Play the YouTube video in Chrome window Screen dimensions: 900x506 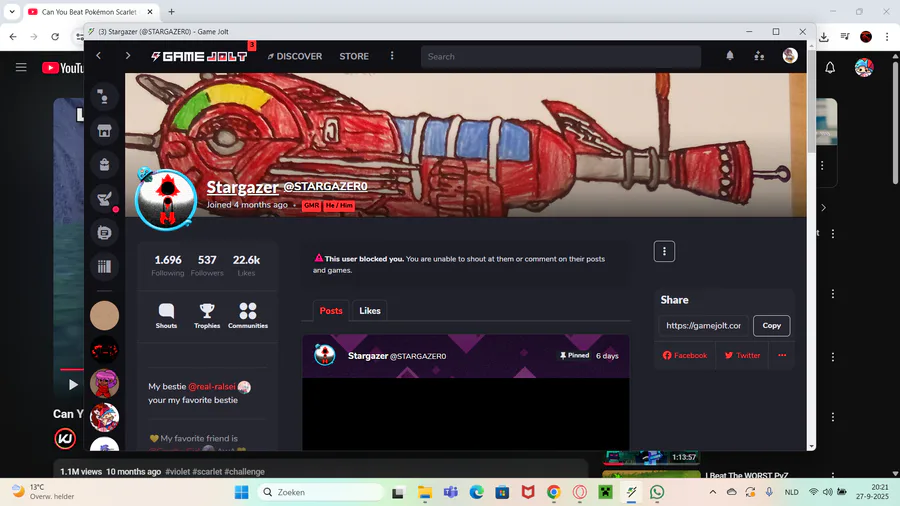pyautogui.click(x=72, y=384)
